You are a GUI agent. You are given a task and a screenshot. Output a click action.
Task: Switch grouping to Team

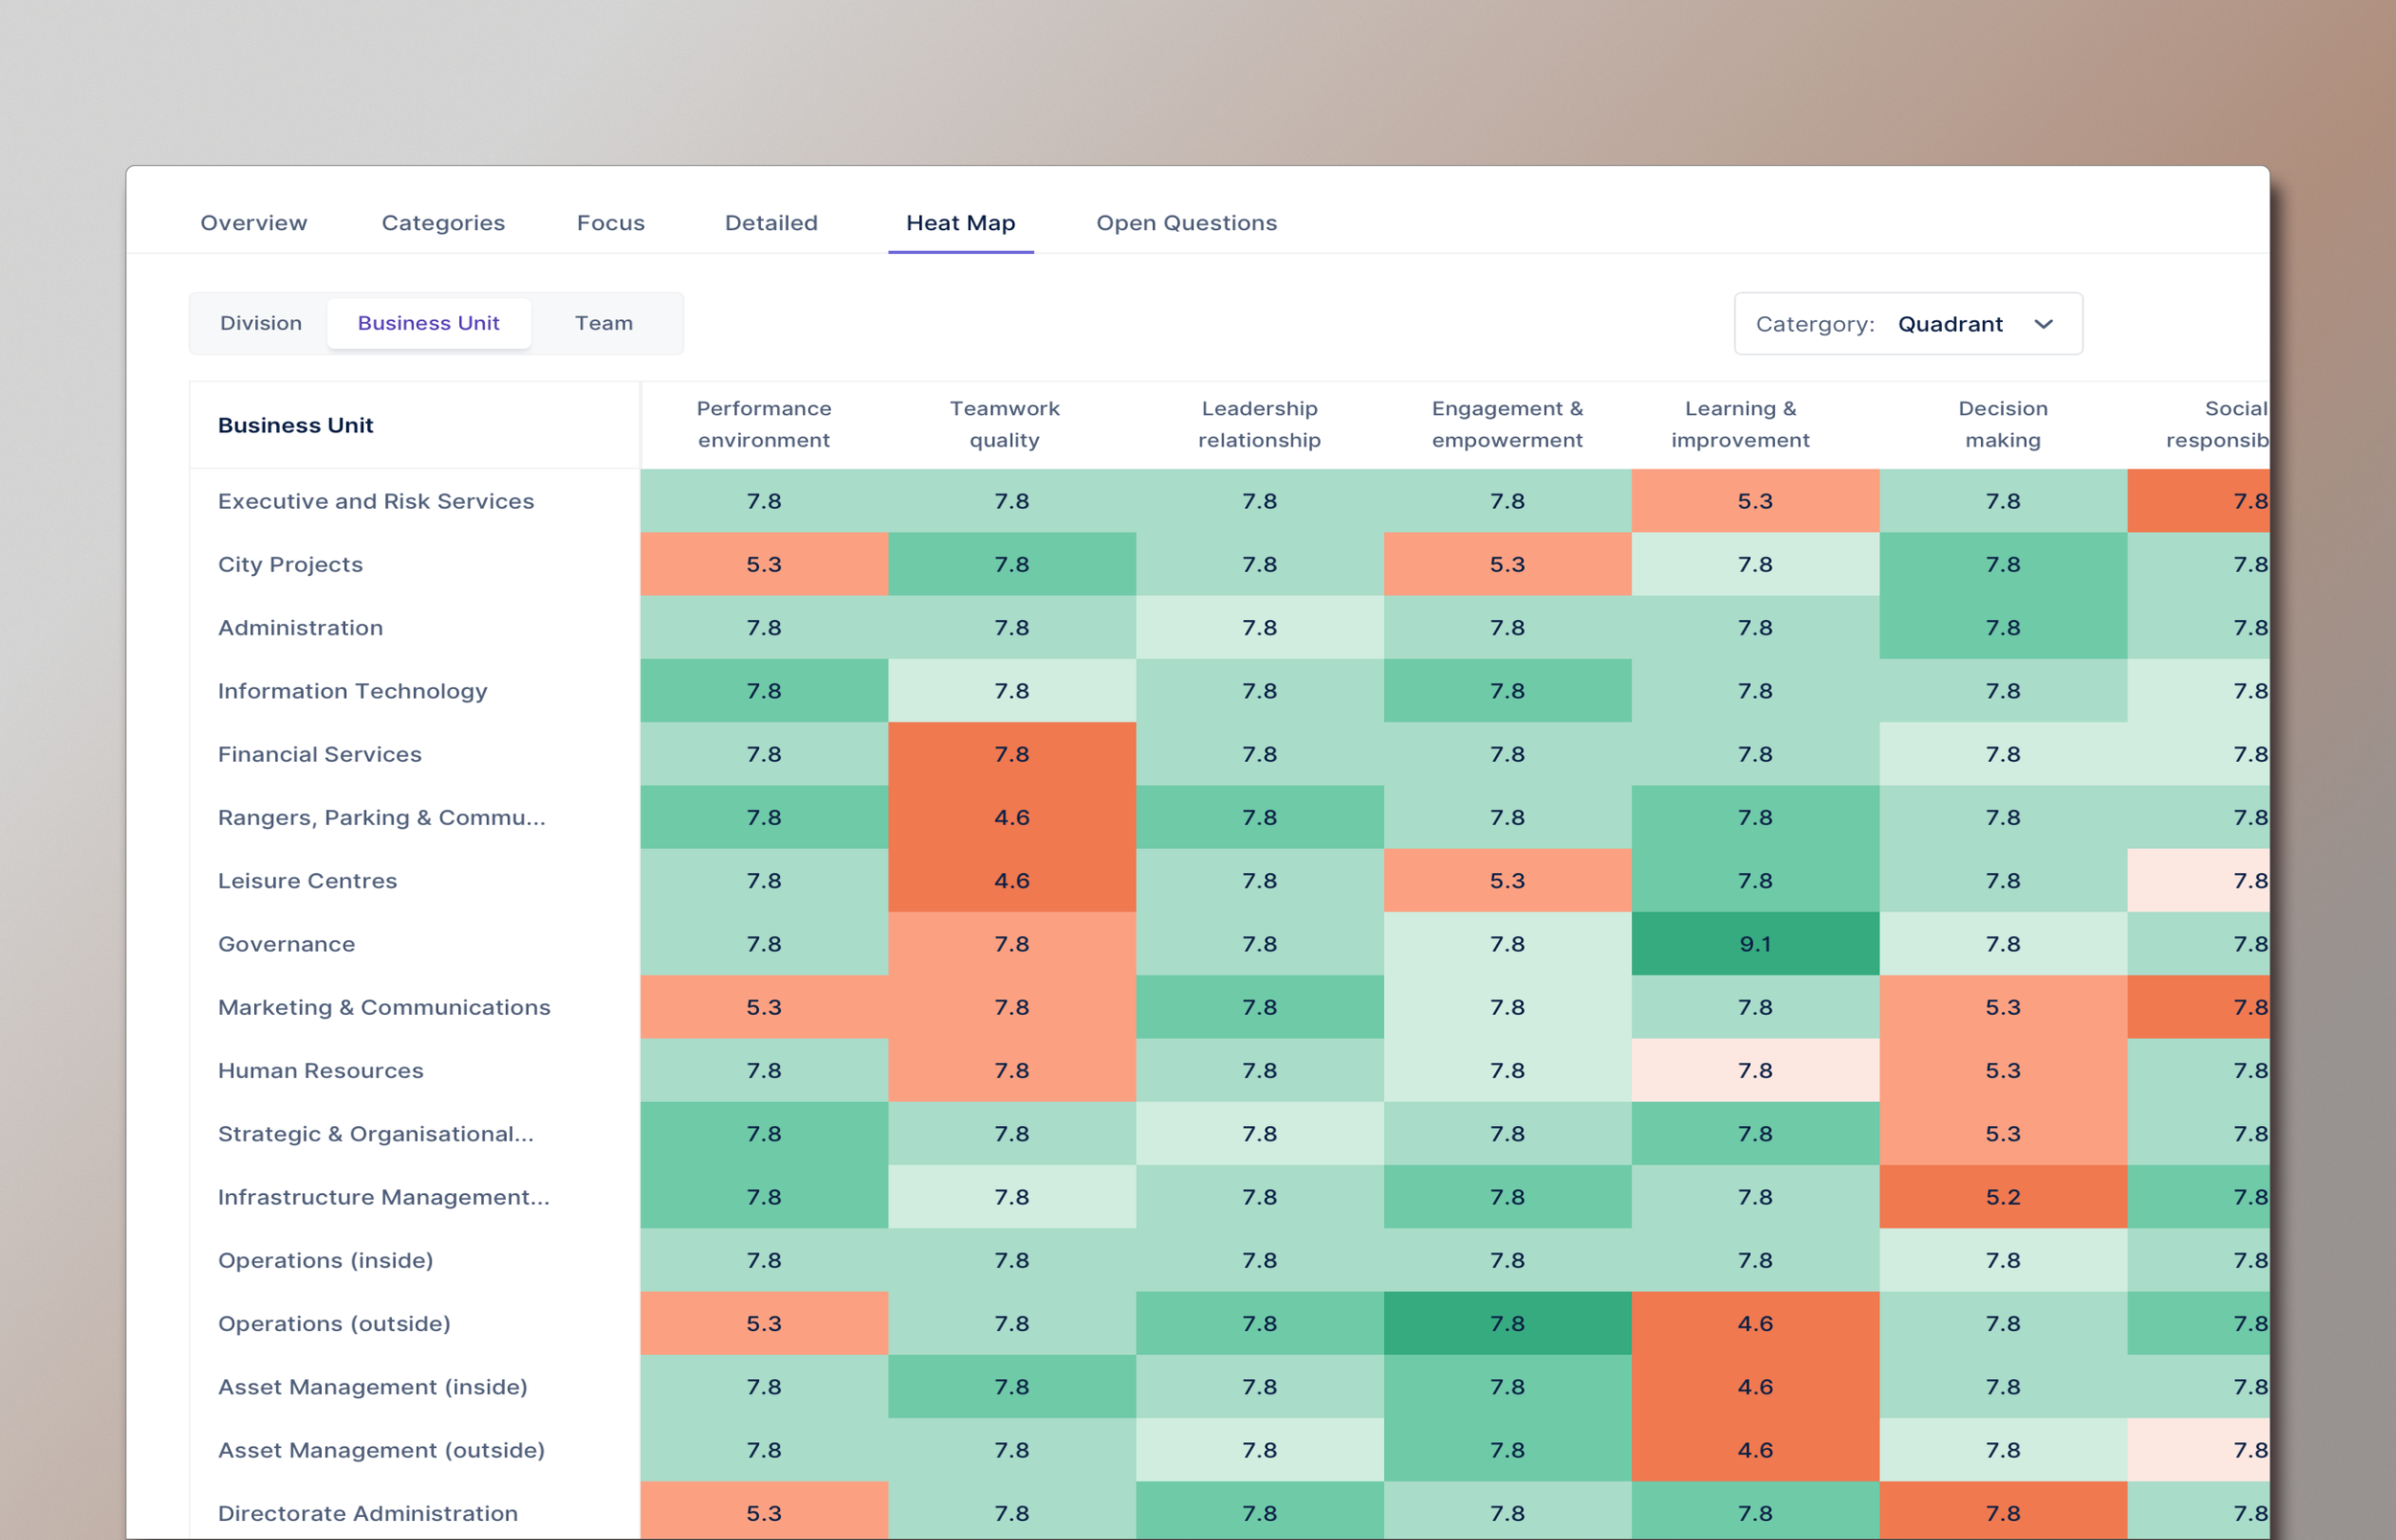click(x=603, y=323)
